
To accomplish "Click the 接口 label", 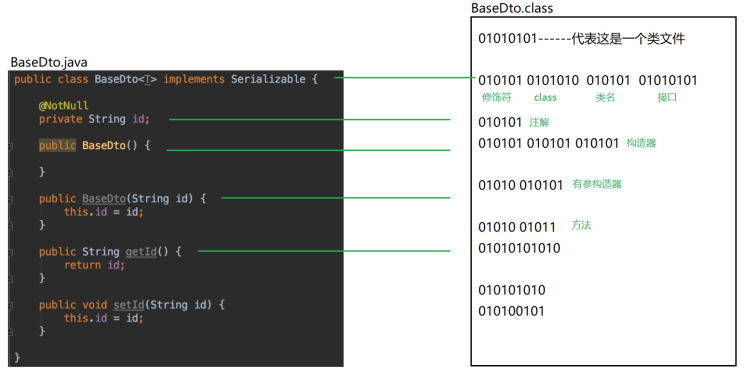I will tap(667, 98).
